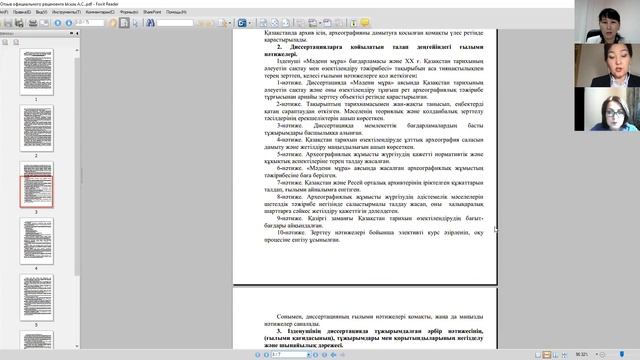Click the binoculars Find icon
This screenshot has height=360, width=640.
pyautogui.click(x=150, y=23)
